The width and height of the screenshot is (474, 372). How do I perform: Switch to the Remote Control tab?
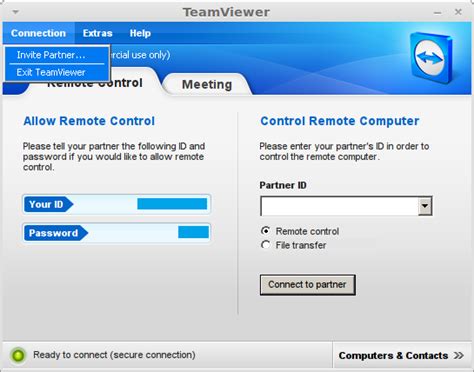(95, 83)
